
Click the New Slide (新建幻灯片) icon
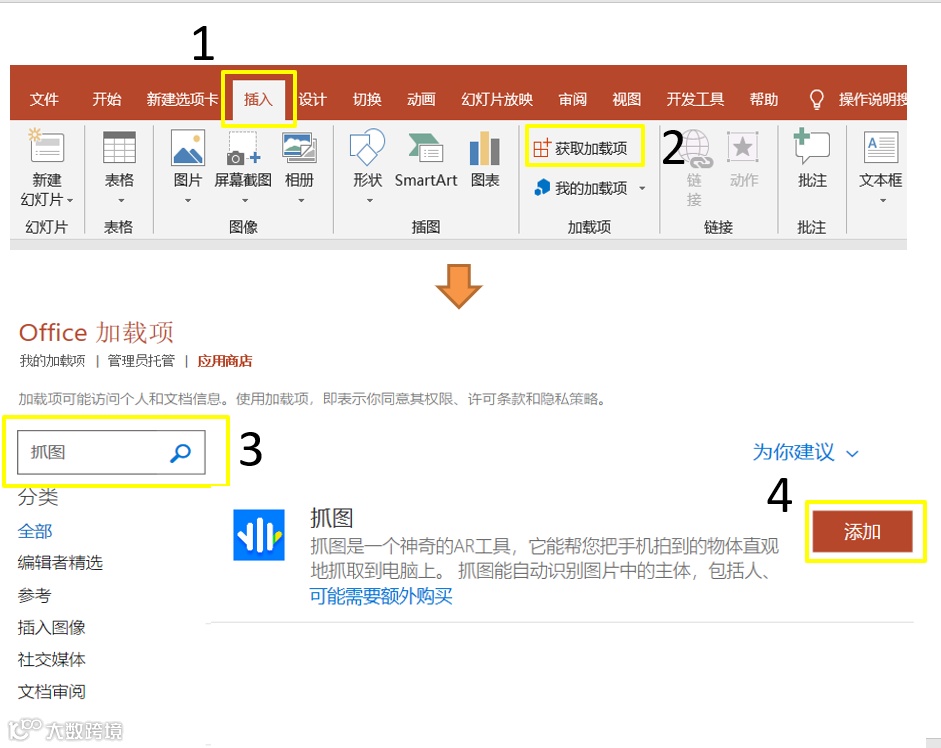(x=46, y=145)
